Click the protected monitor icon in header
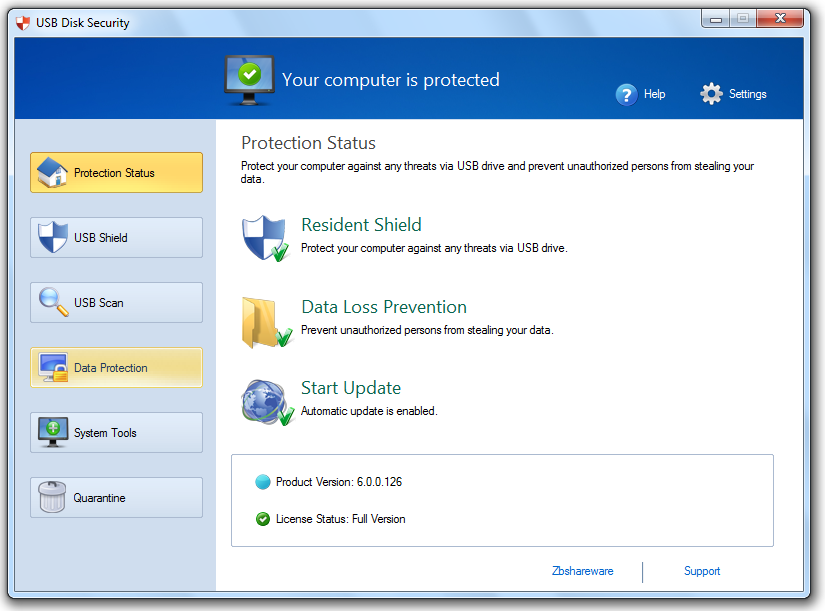825x611 pixels. point(249,81)
